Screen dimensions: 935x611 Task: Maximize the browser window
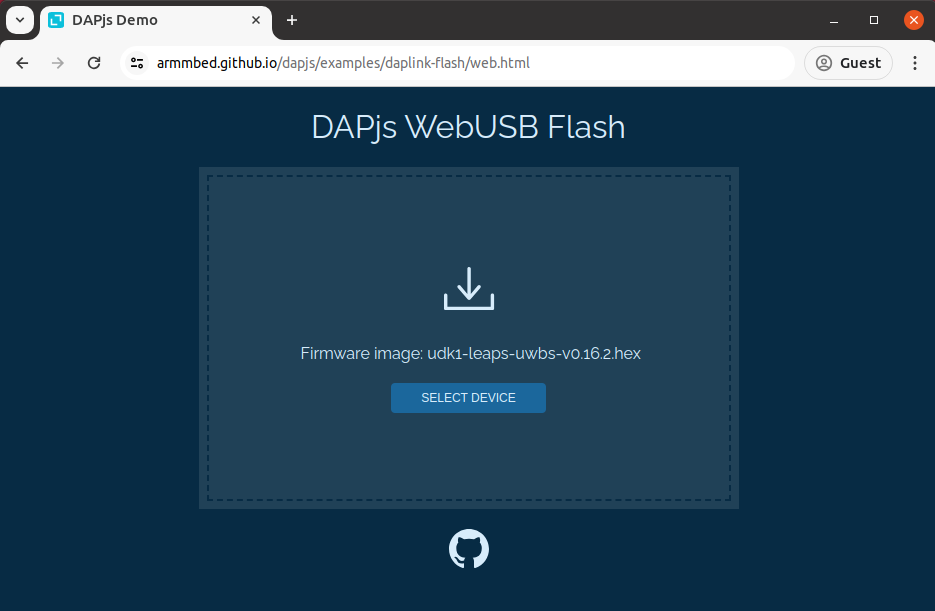pos(874,20)
